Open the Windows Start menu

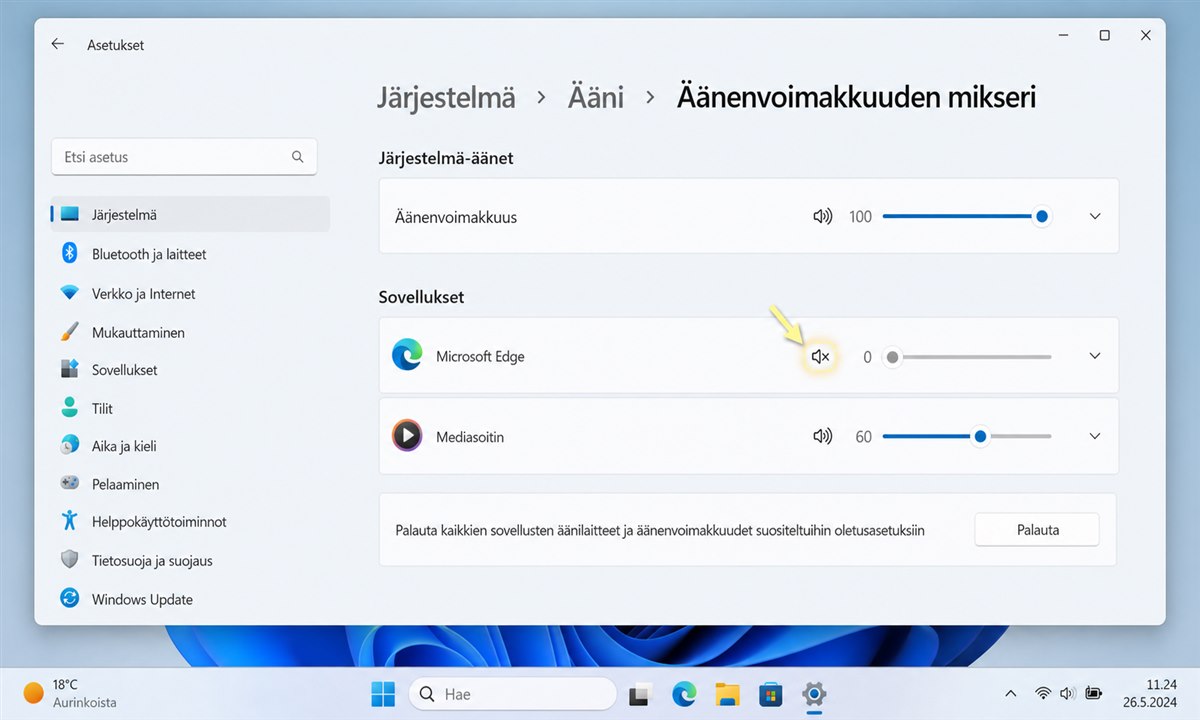[x=383, y=693]
